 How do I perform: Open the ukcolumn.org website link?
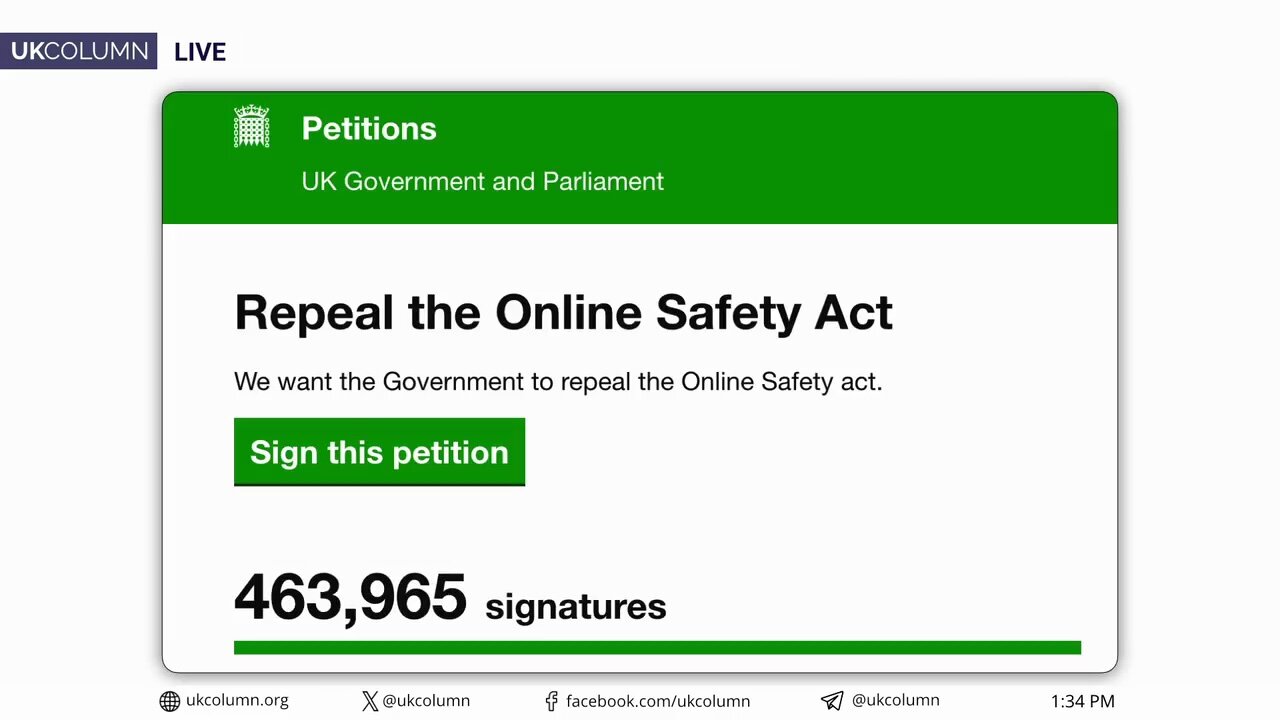click(x=237, y=700)
